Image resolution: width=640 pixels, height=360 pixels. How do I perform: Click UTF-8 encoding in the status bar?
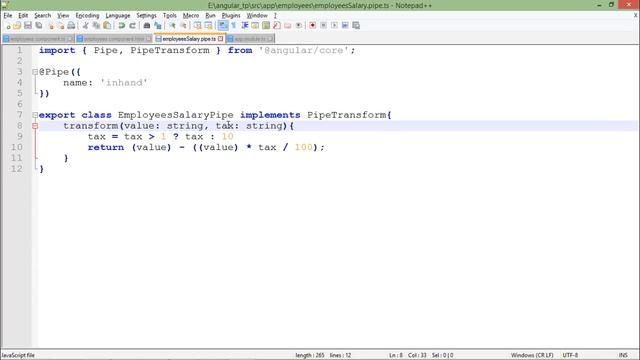570,355
